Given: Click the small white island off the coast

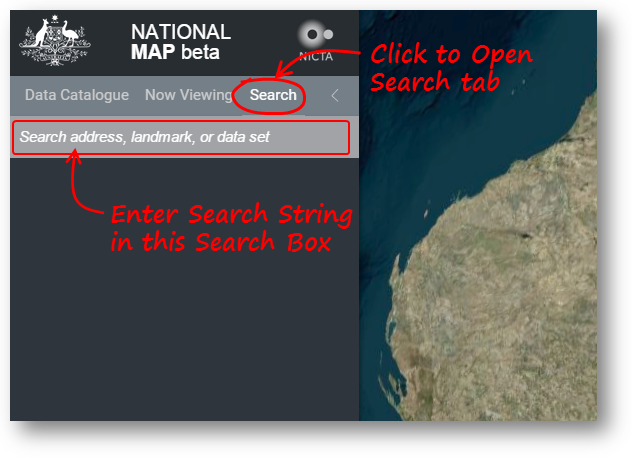Looking at the screenshot, I should [x=426, y=213].
